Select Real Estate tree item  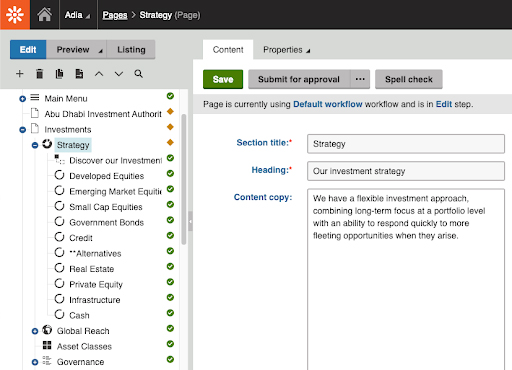coord(91,269)
